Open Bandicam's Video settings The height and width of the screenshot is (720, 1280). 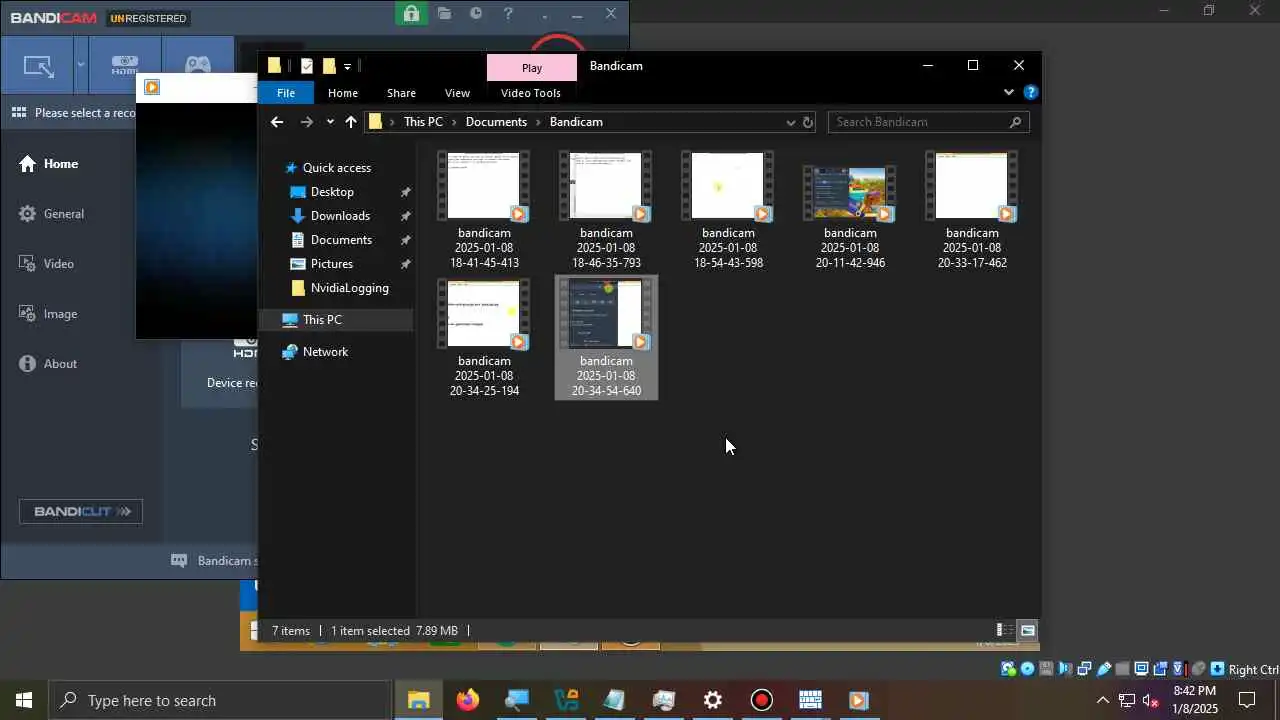tap(47, 264)
